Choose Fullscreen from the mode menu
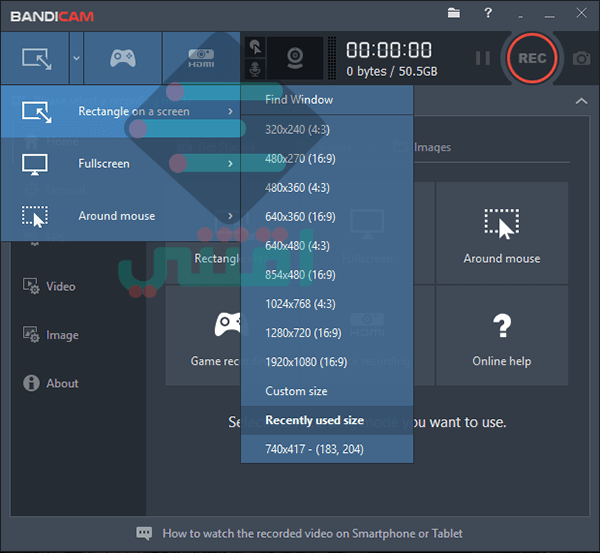 pos(121,164)
